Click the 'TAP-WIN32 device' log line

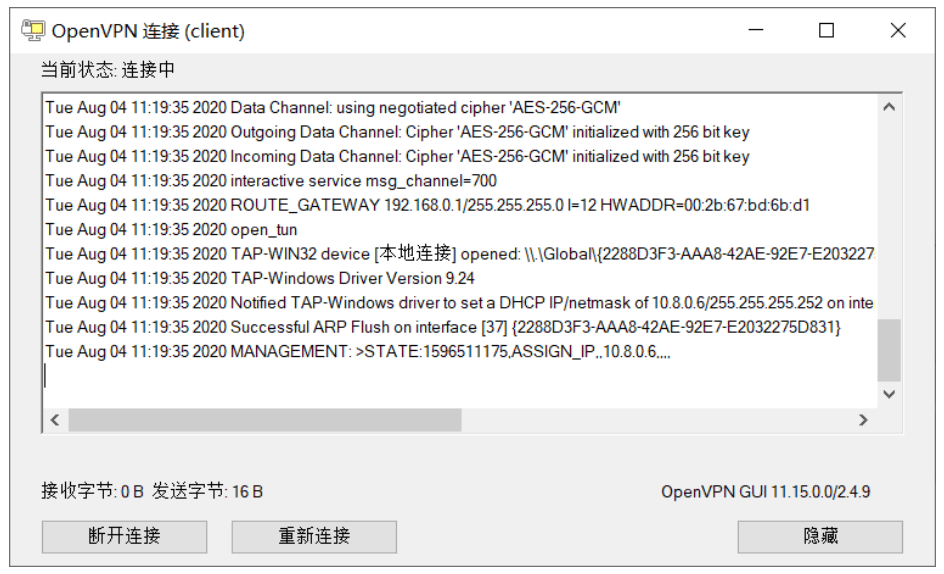[x=460, y=254]
